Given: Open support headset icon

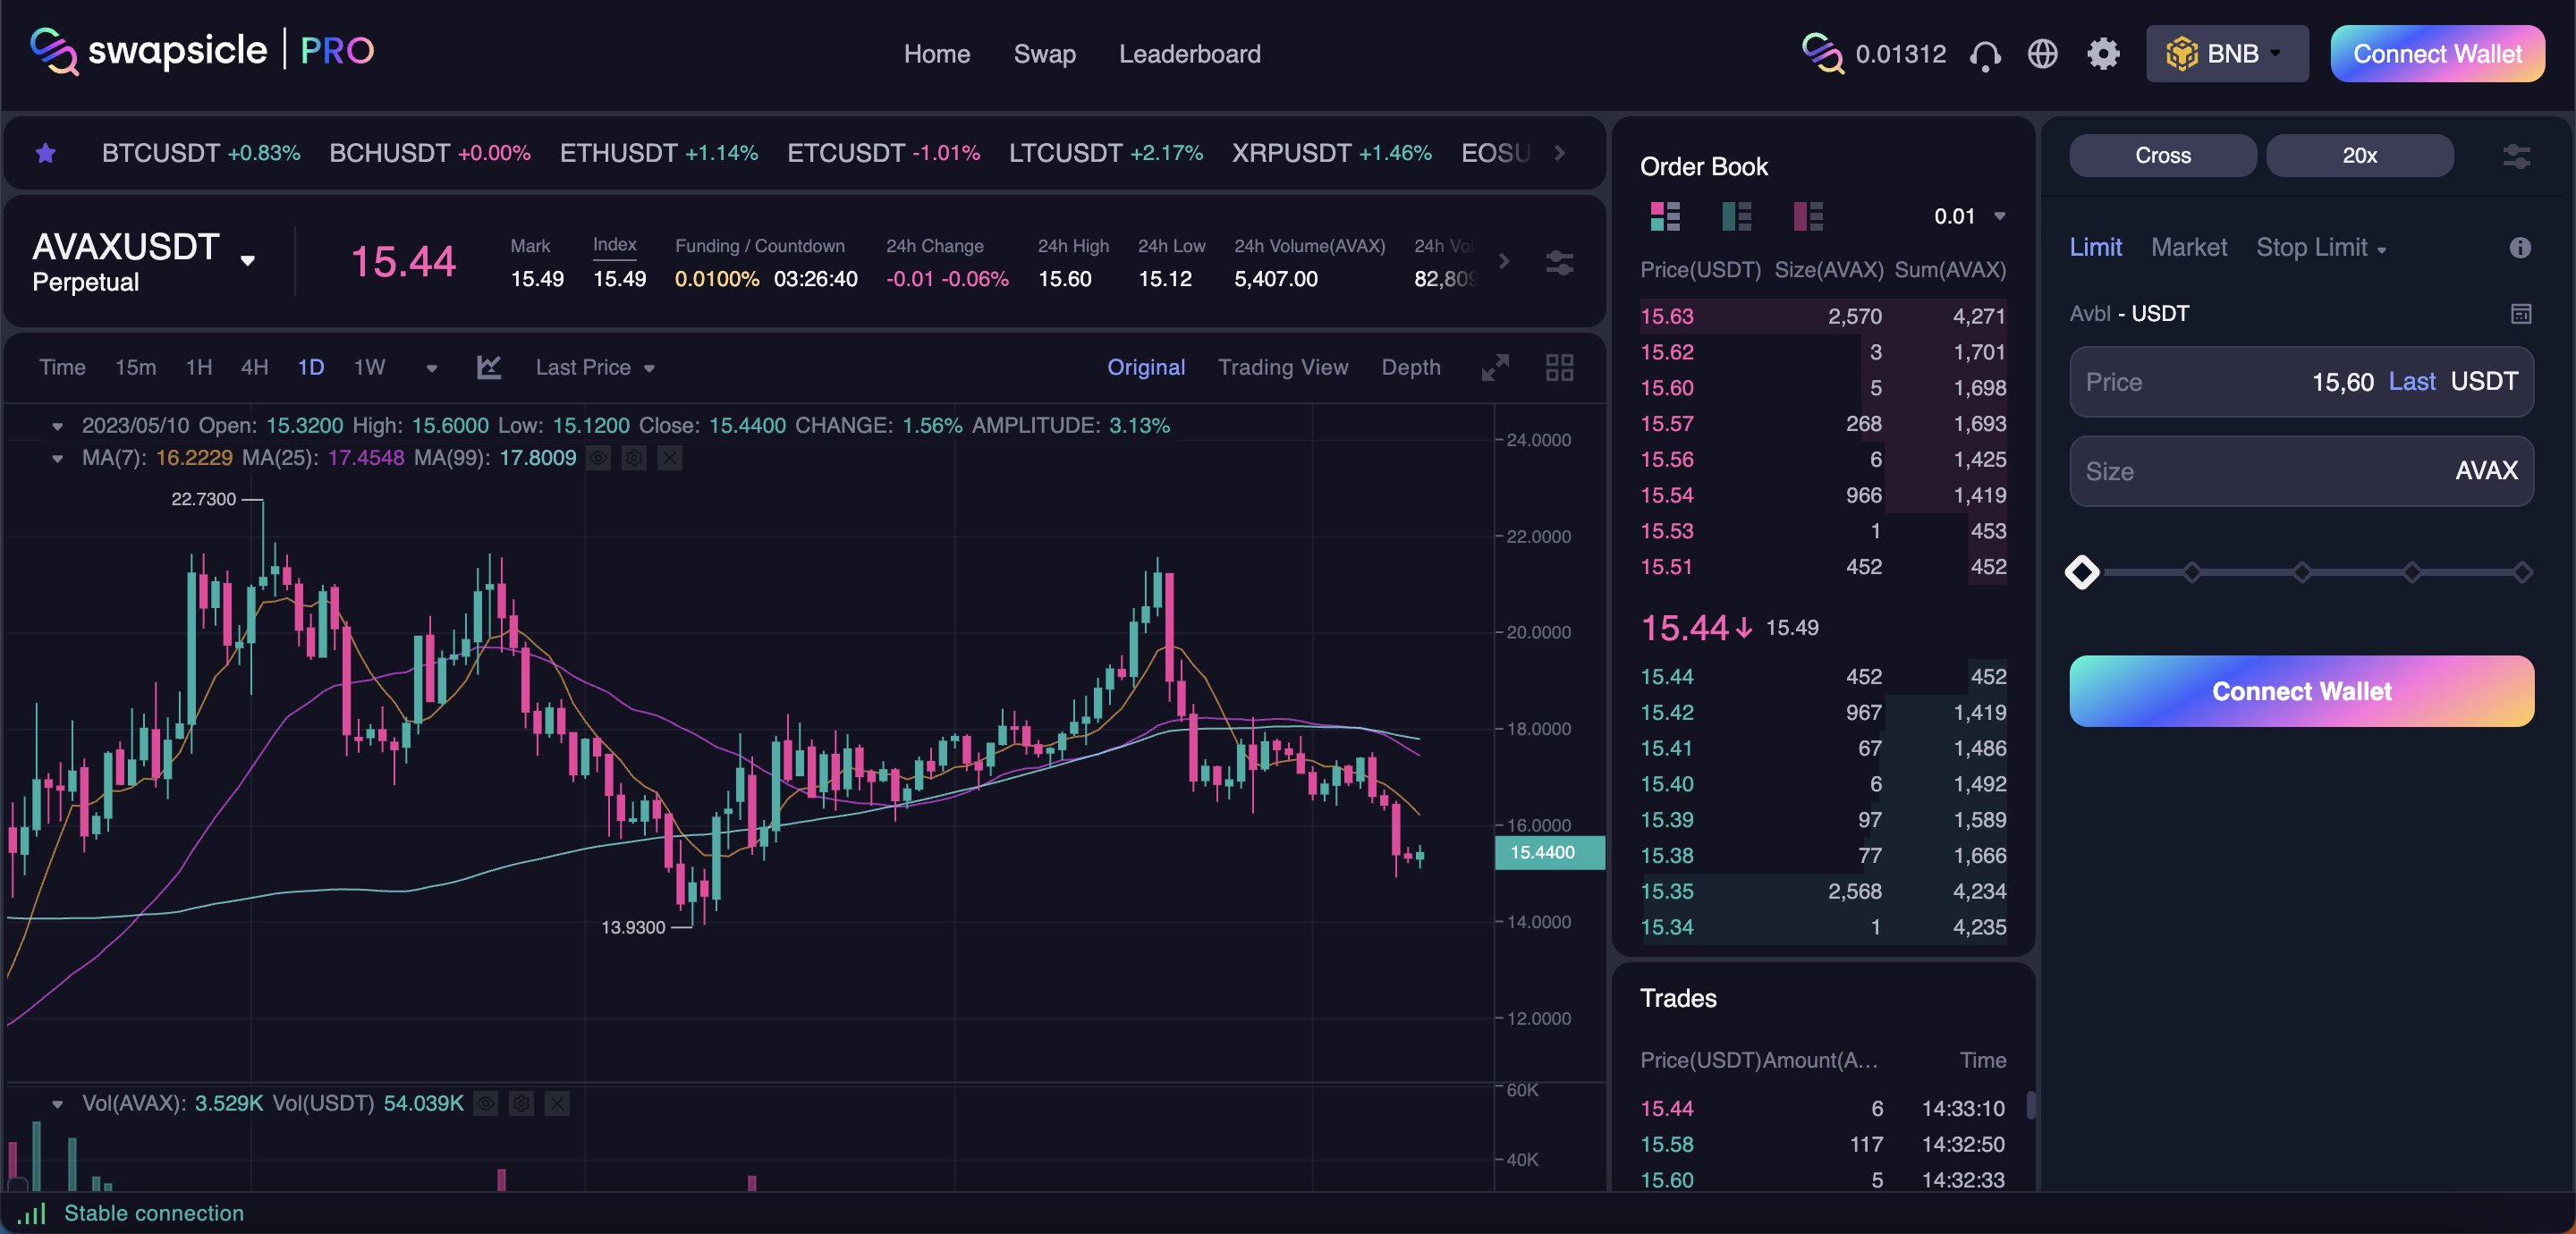Looking at the screenshot, I should (1985, 54).
